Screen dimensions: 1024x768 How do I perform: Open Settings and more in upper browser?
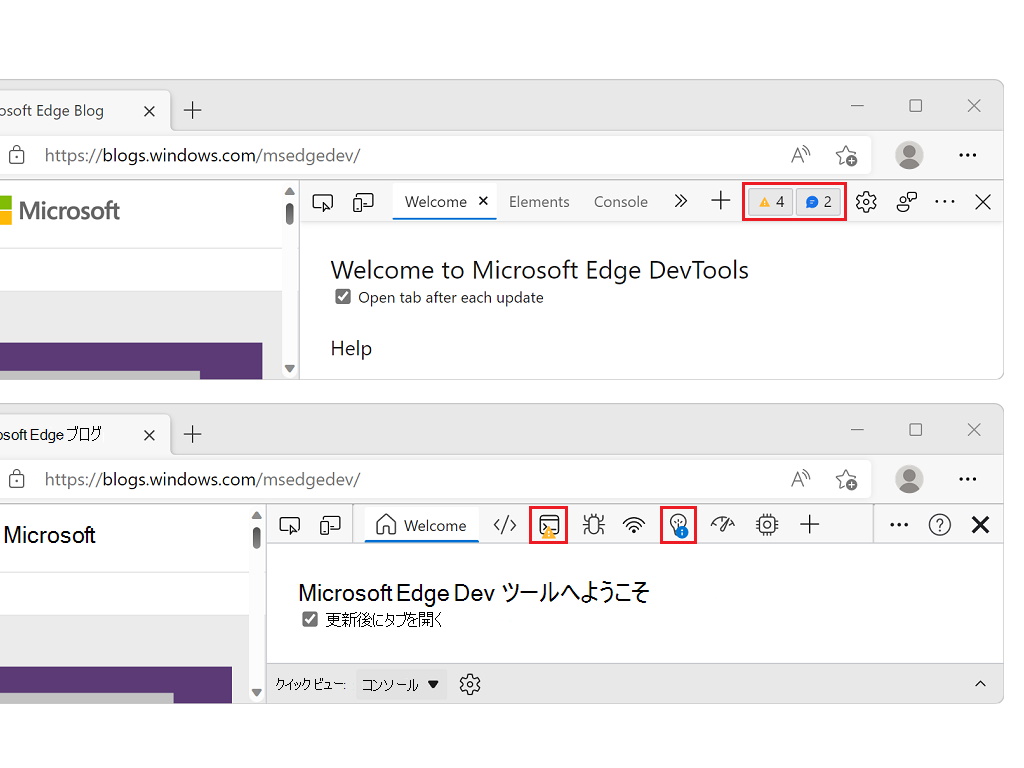click(x=967, y=155)
